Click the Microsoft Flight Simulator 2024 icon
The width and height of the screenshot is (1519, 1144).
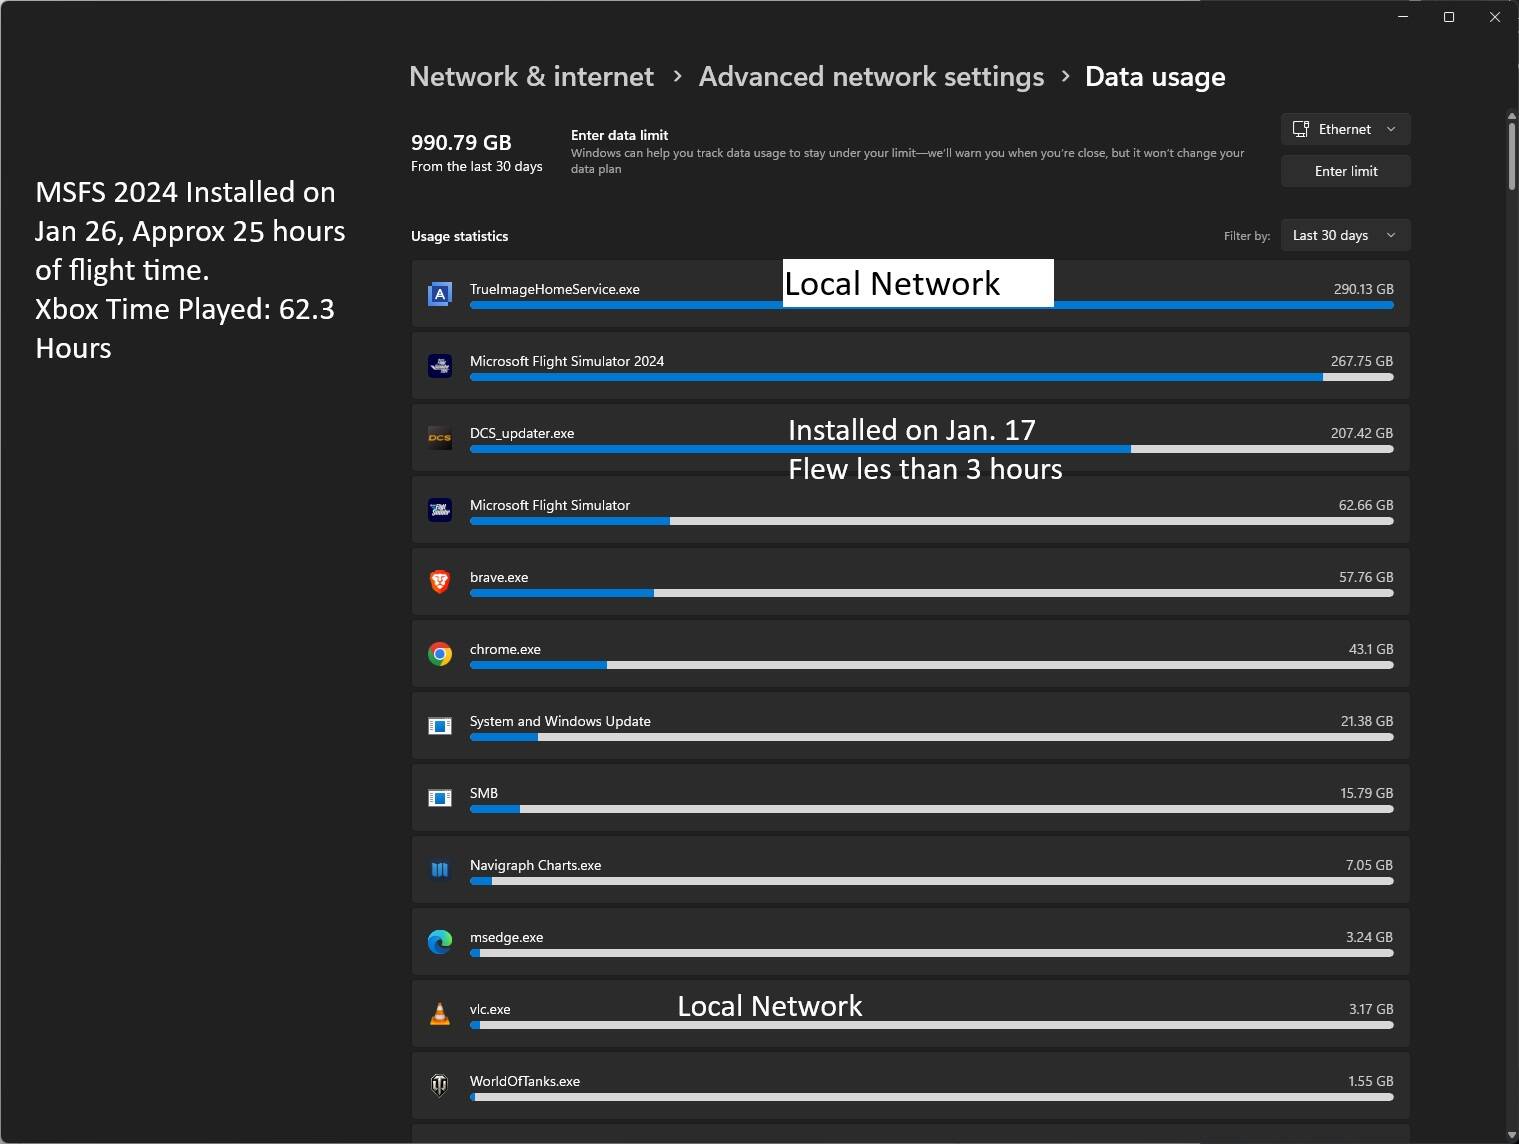(x=440, y=366)
